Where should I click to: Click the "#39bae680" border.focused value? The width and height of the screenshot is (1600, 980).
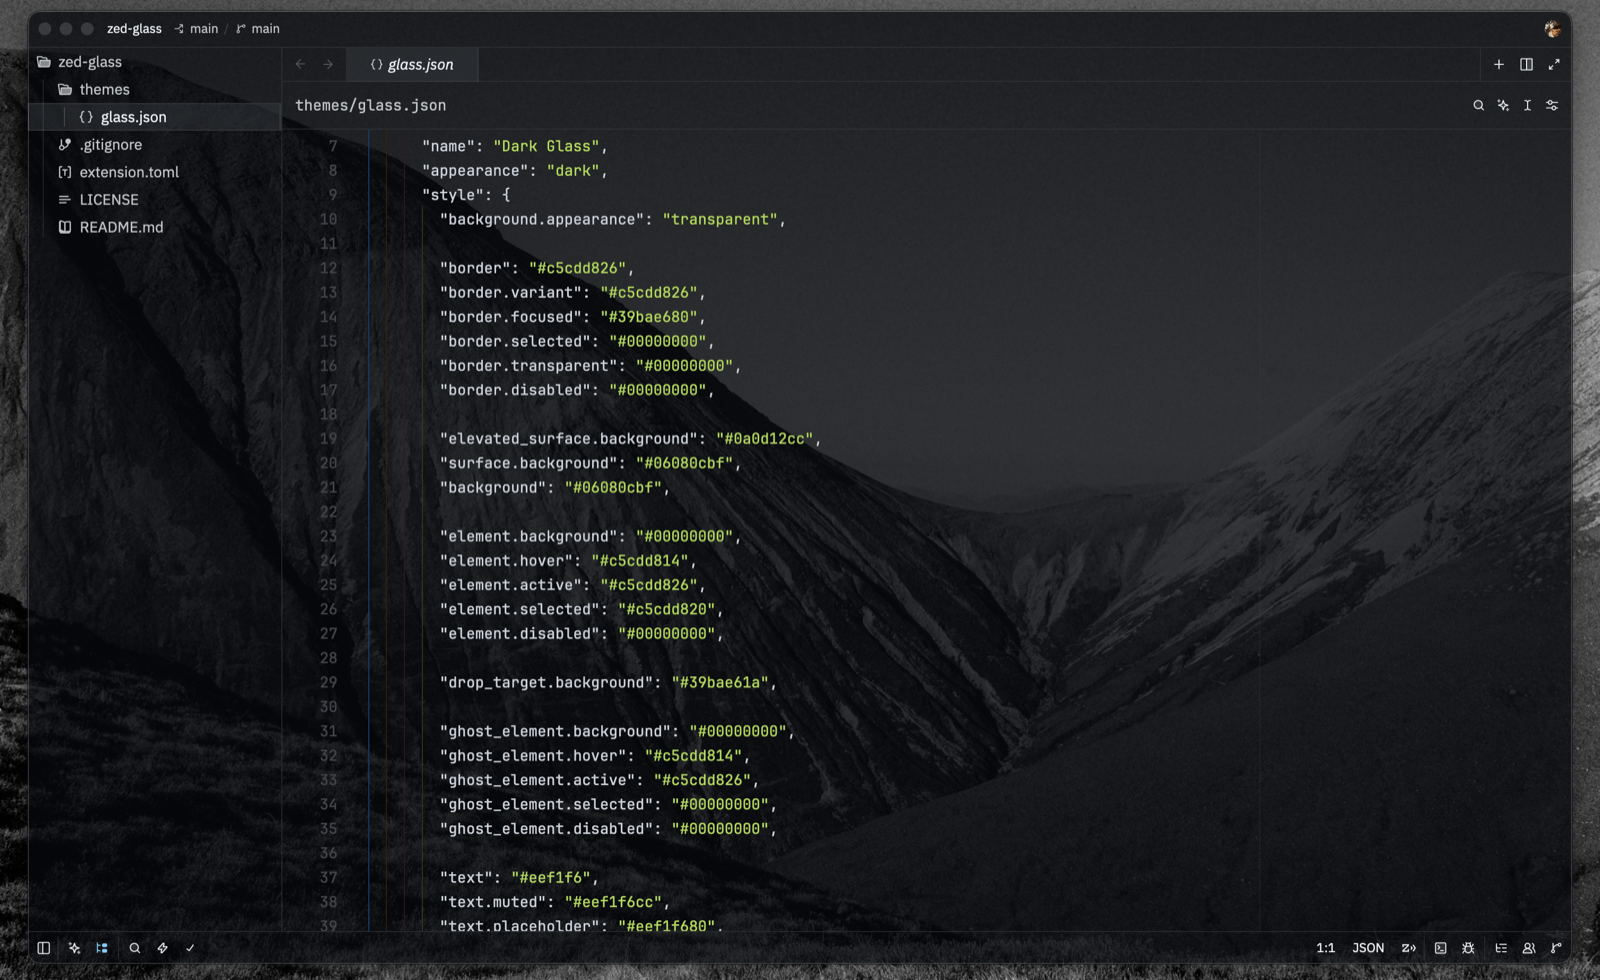point(648,317)
